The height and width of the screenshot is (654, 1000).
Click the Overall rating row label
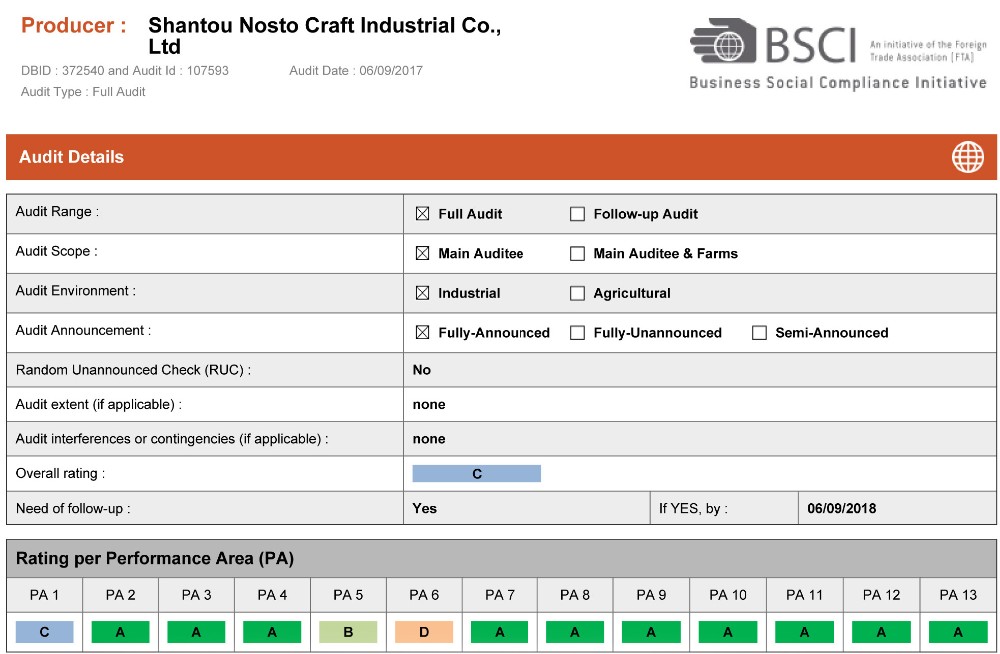[61, 473]
